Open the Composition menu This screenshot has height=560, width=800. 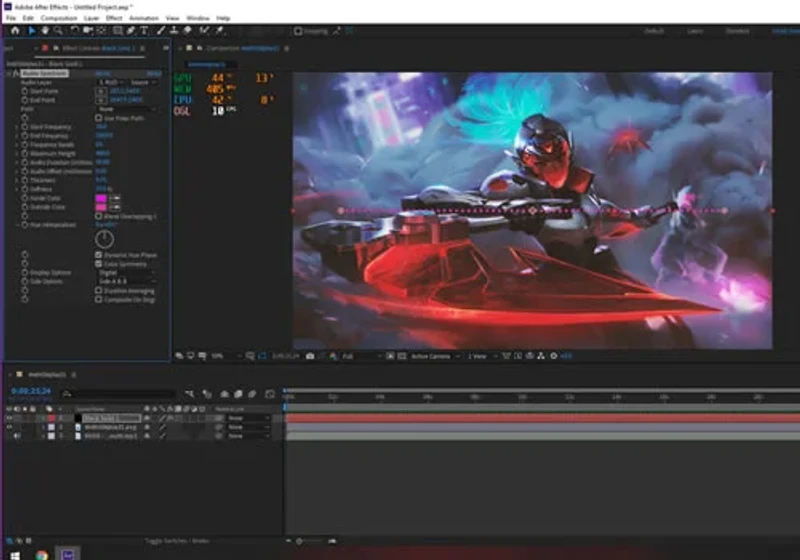pos(59,18)
